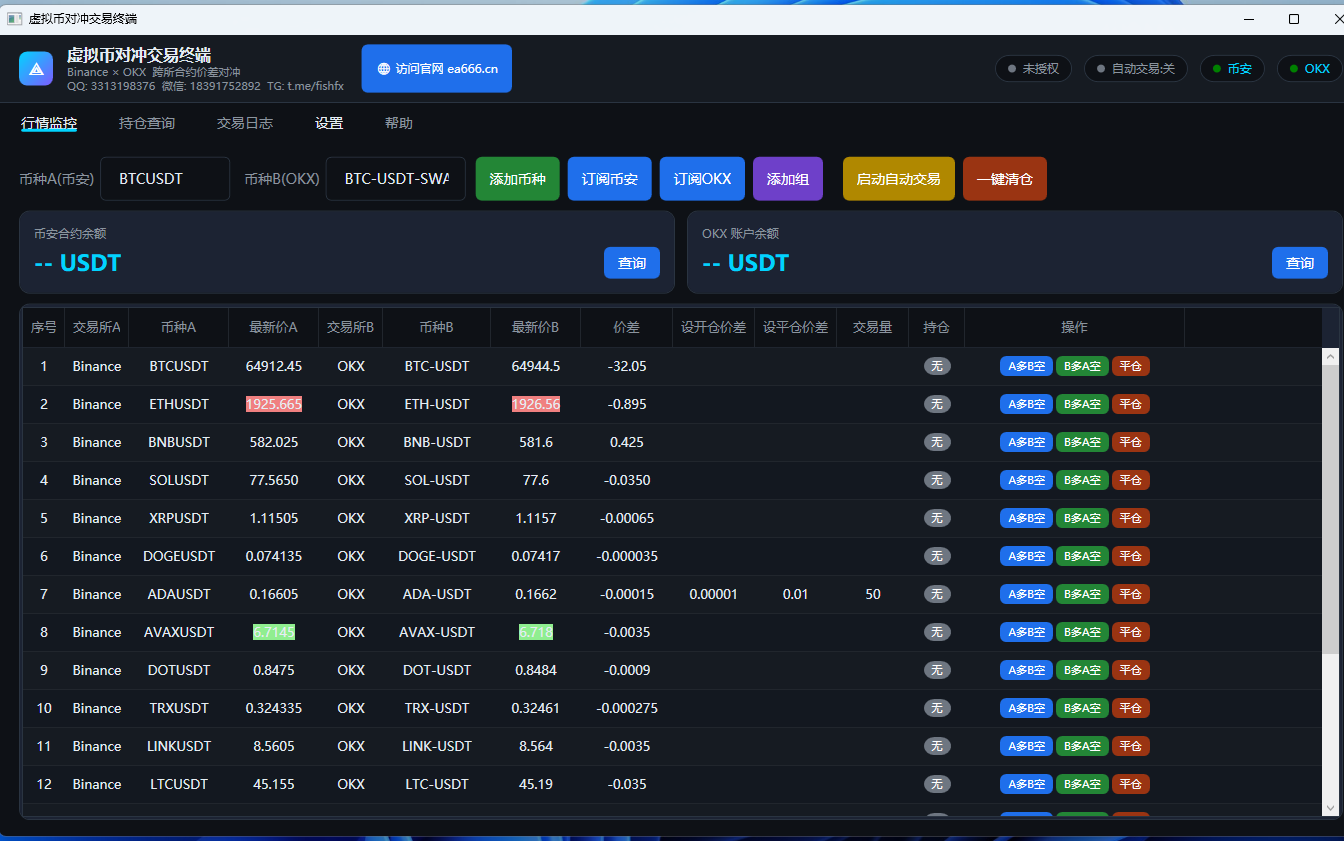
Task: Select the ADAUSDT 设开仓价差 cell 0.00001
Action: coord(713,594)
